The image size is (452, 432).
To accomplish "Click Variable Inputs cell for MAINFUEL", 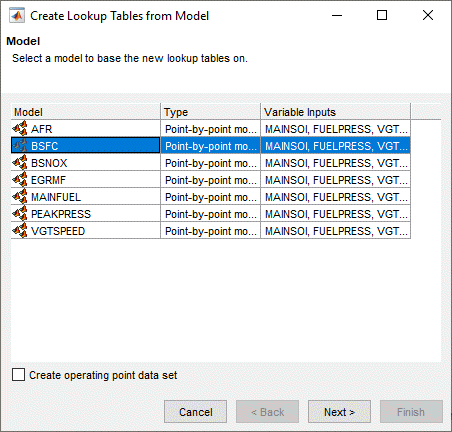I will [335, 197].
